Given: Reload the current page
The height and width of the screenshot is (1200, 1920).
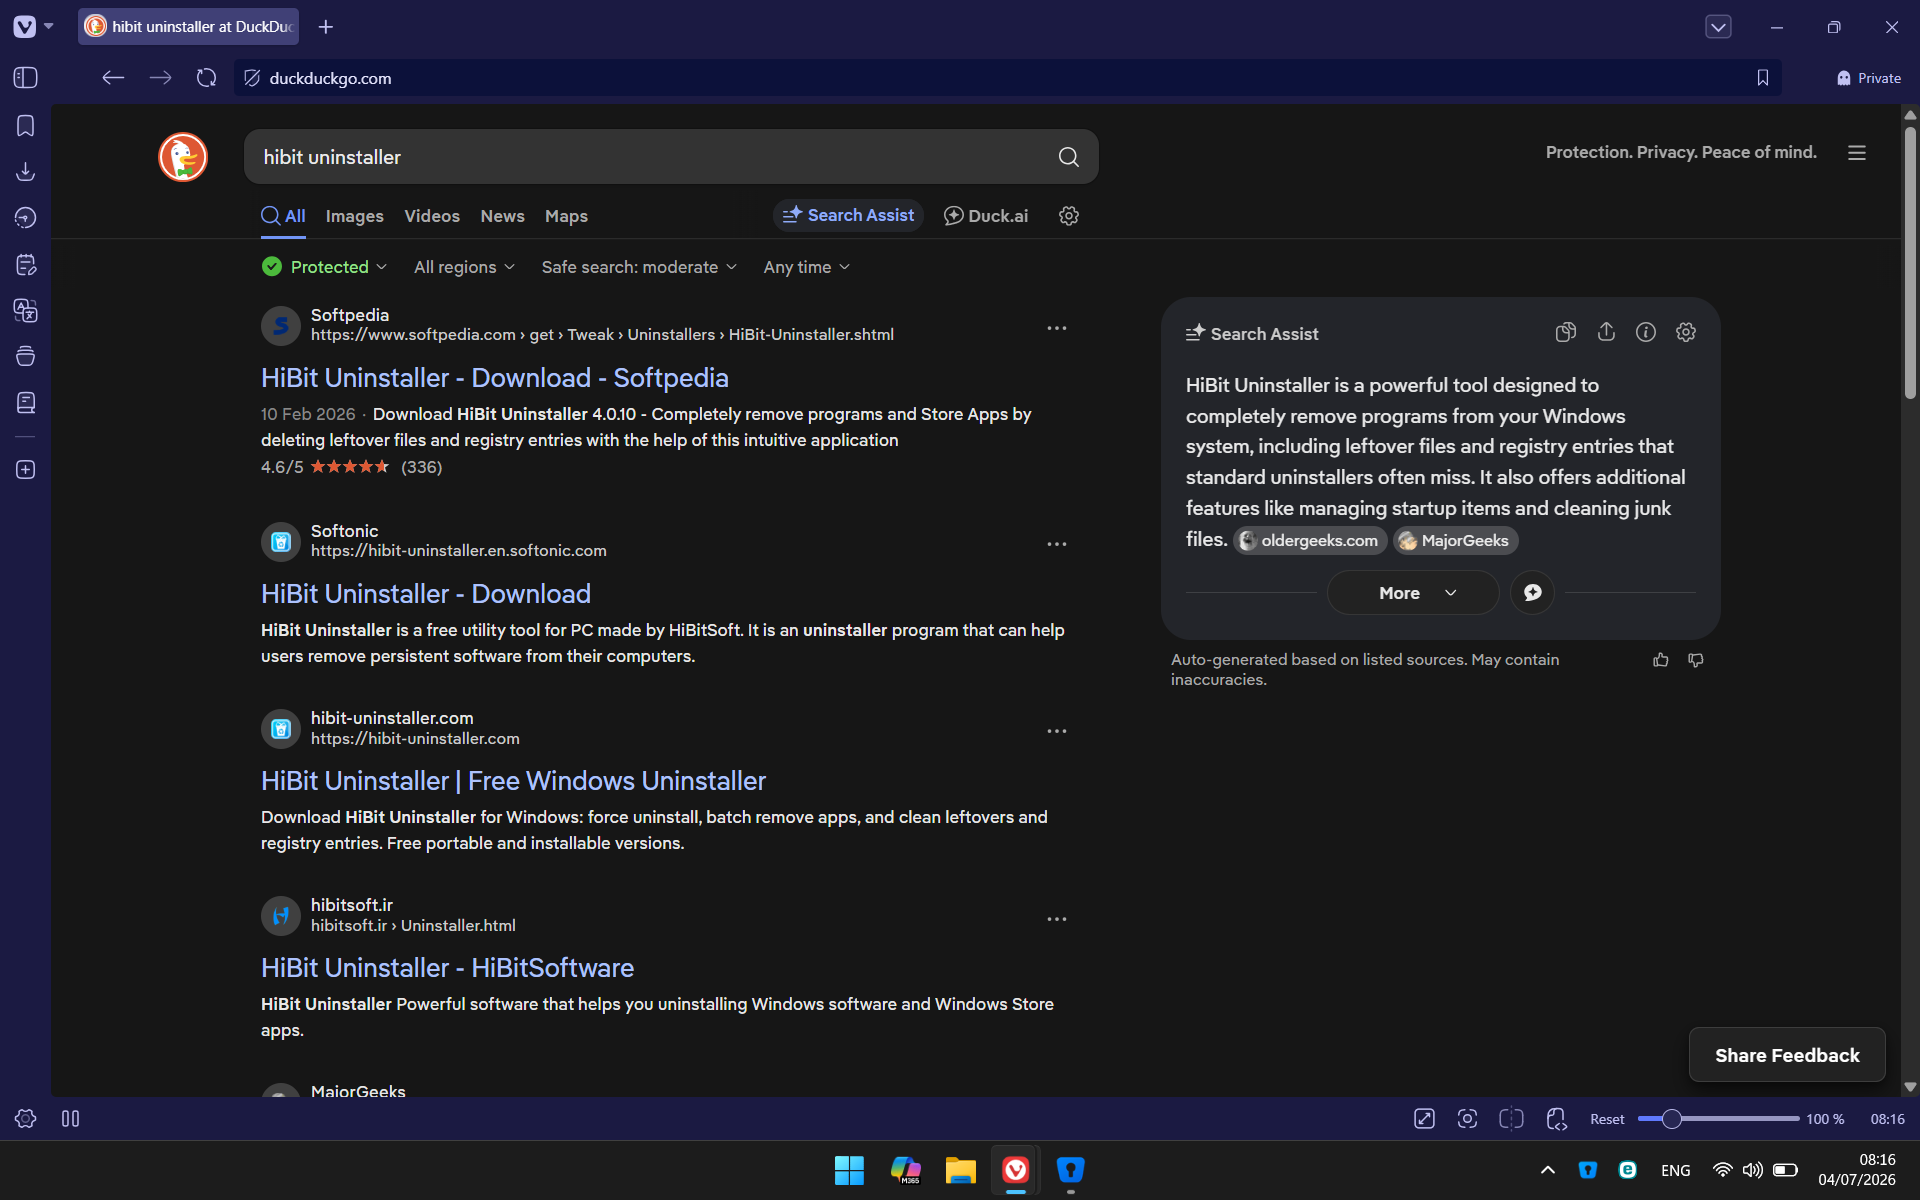Looking at the screenshot, I should point(207,78).
